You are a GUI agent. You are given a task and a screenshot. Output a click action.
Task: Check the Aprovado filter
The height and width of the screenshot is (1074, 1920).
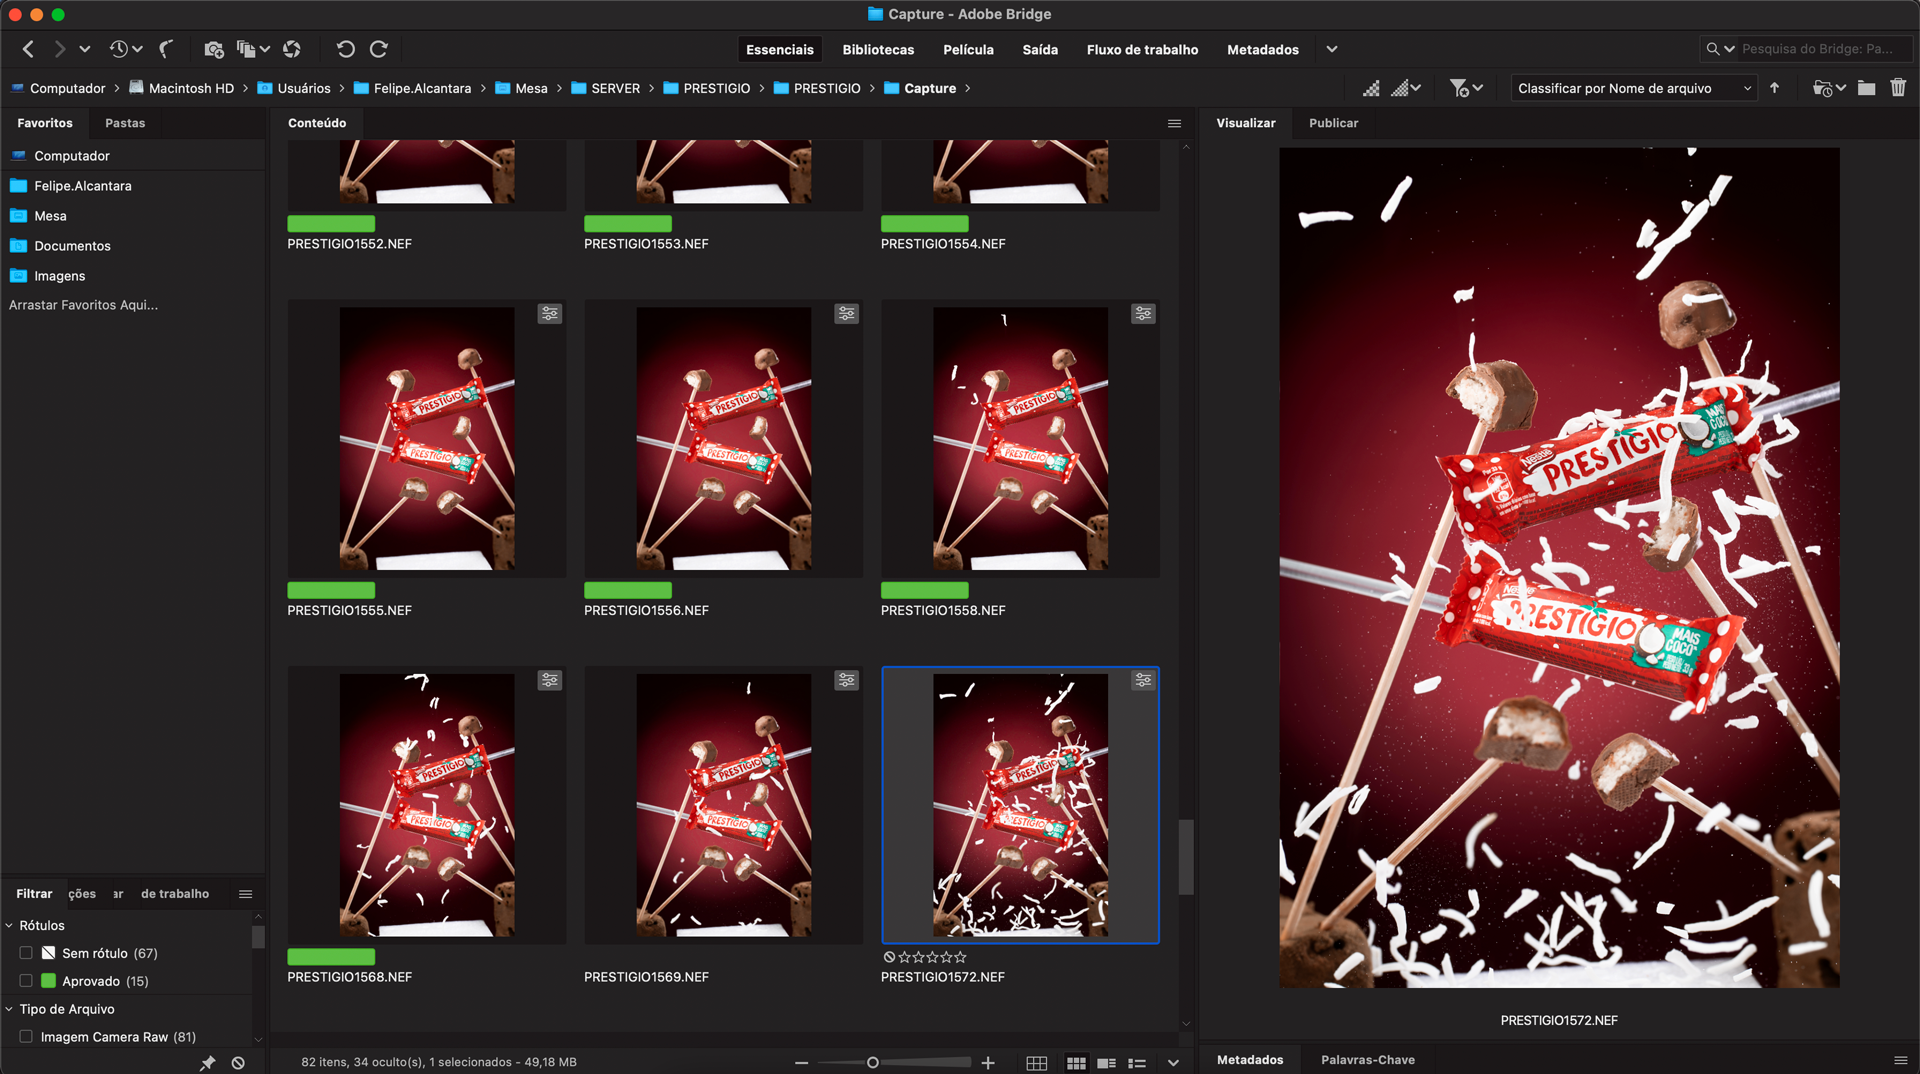[26, 981]
